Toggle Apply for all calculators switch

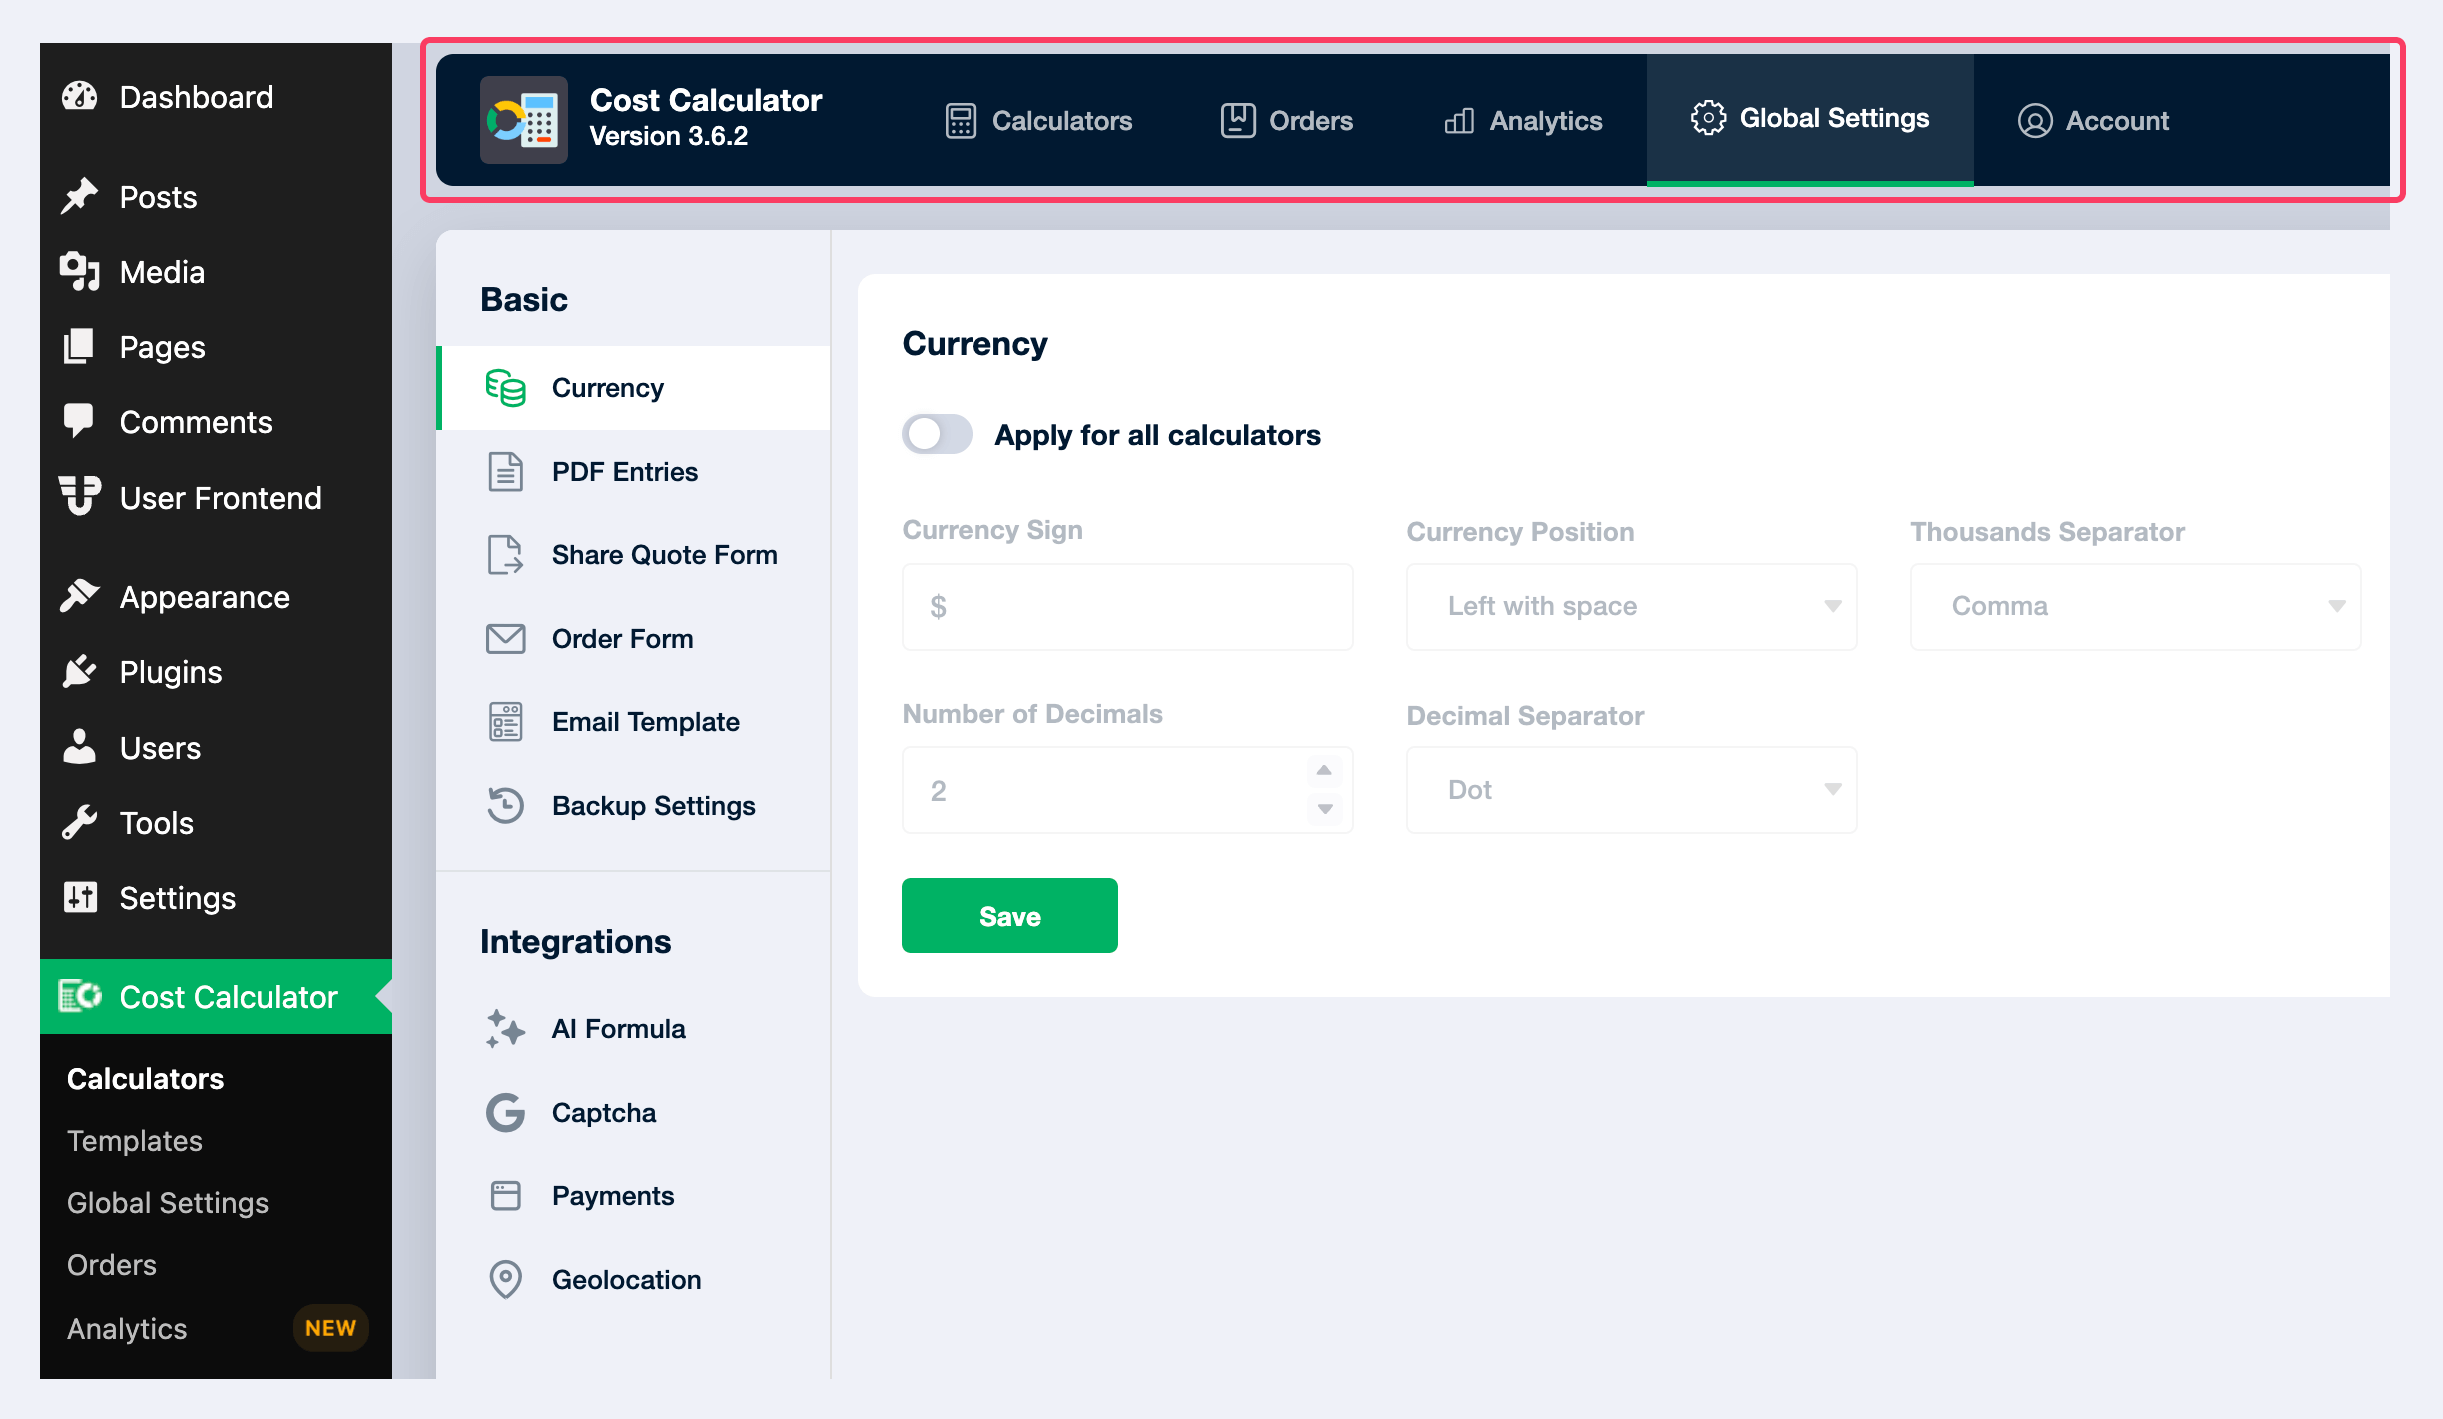(937, 434)
